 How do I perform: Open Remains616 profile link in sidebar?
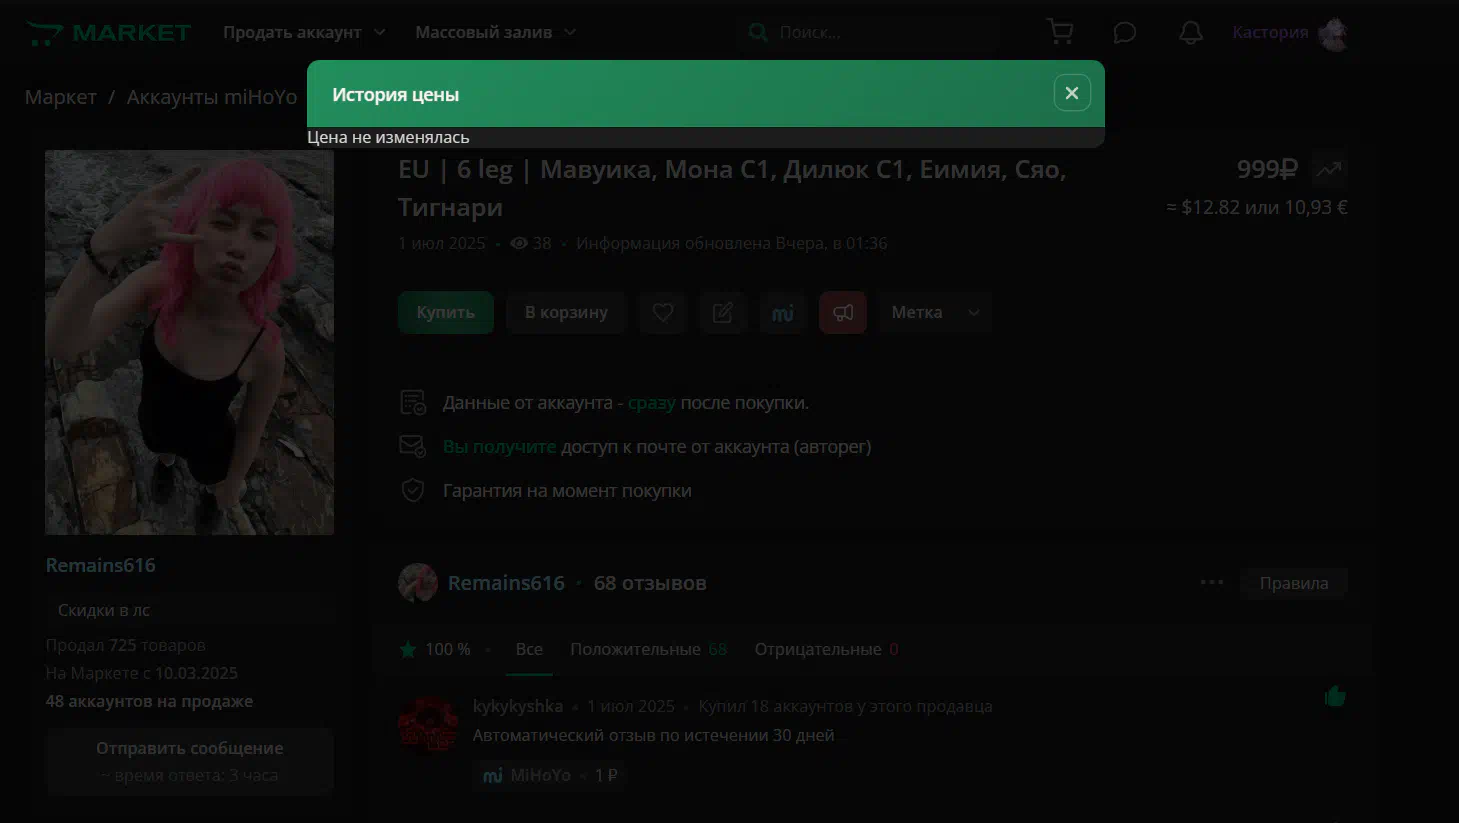click(x=101, y=565)
